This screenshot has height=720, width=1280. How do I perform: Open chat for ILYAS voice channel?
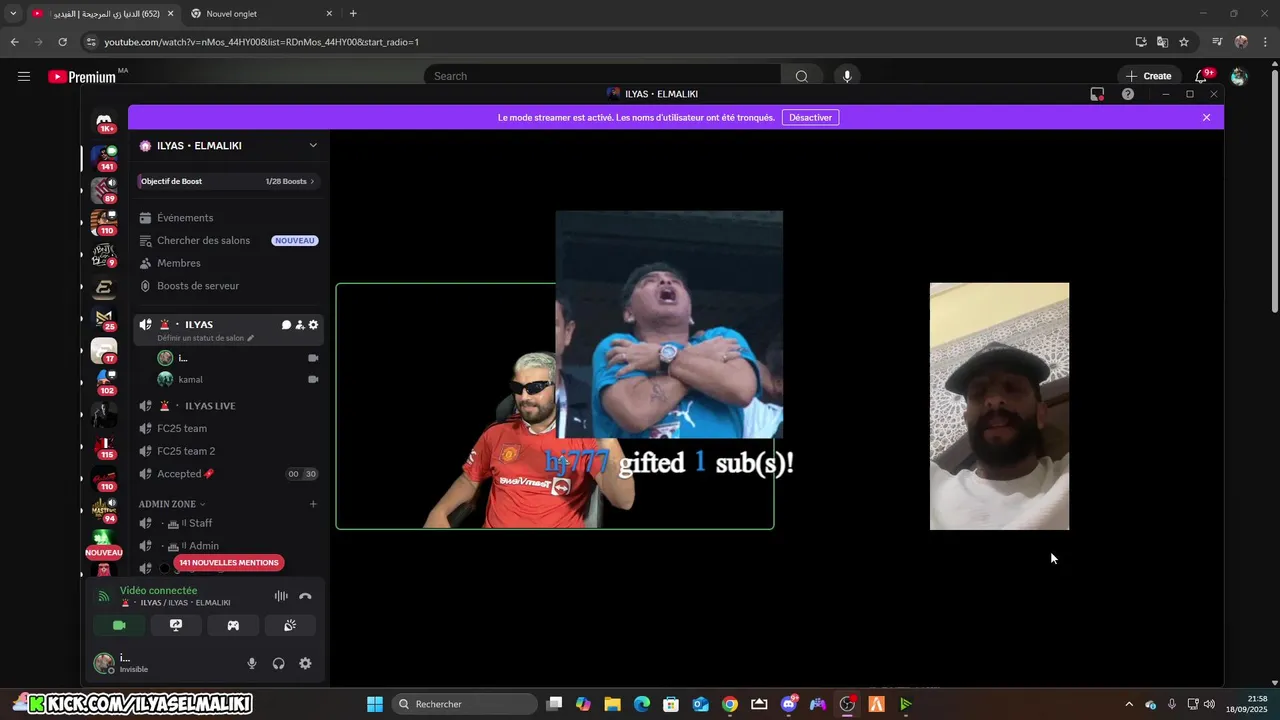click(286, 325)
